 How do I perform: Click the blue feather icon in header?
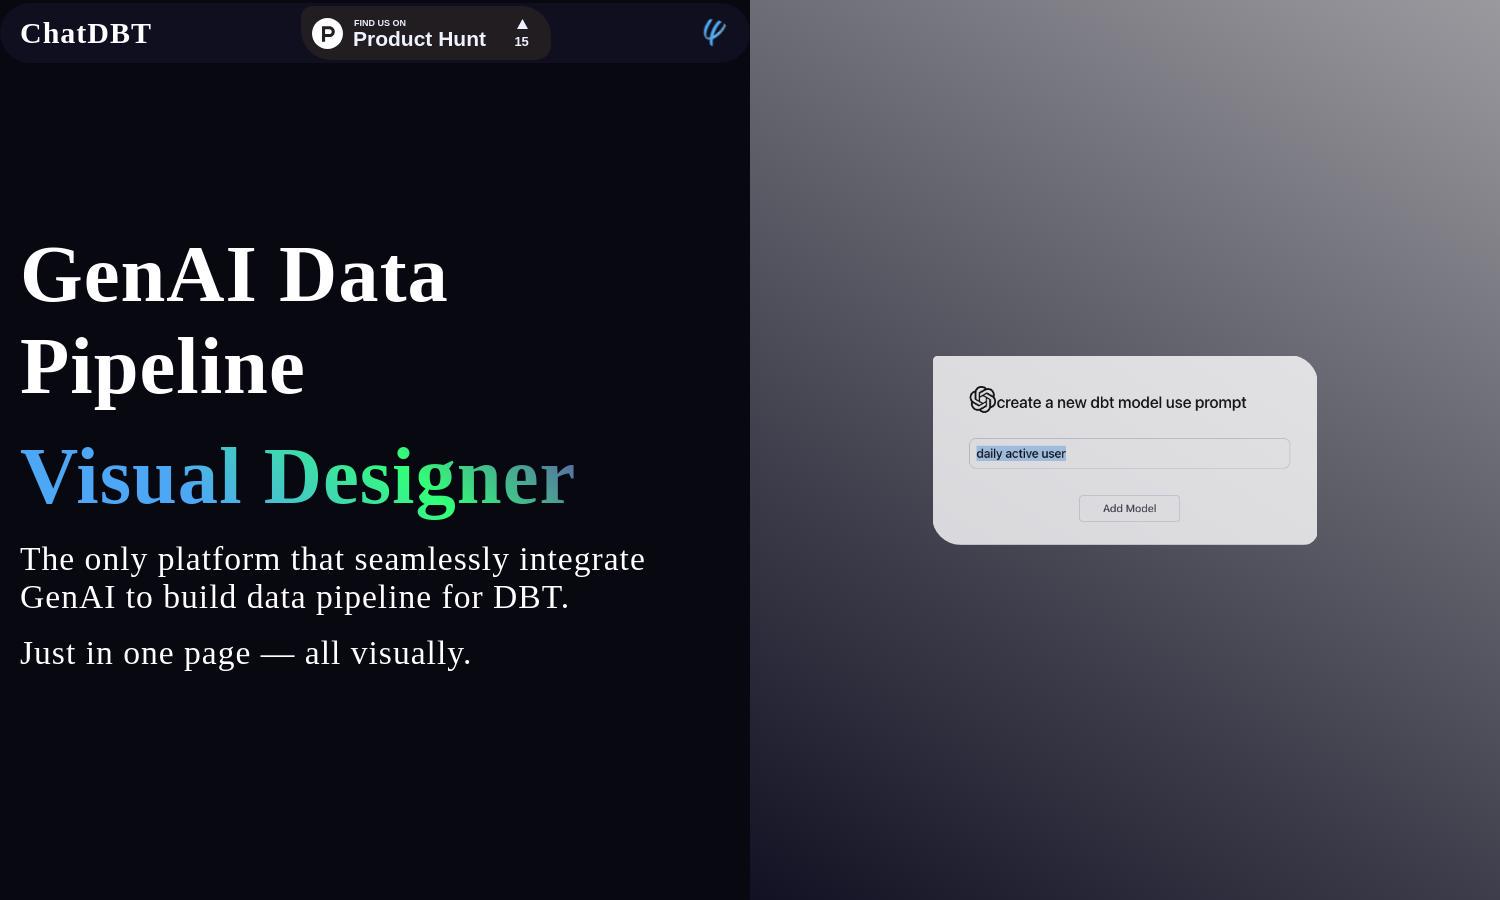click(714, 32)
